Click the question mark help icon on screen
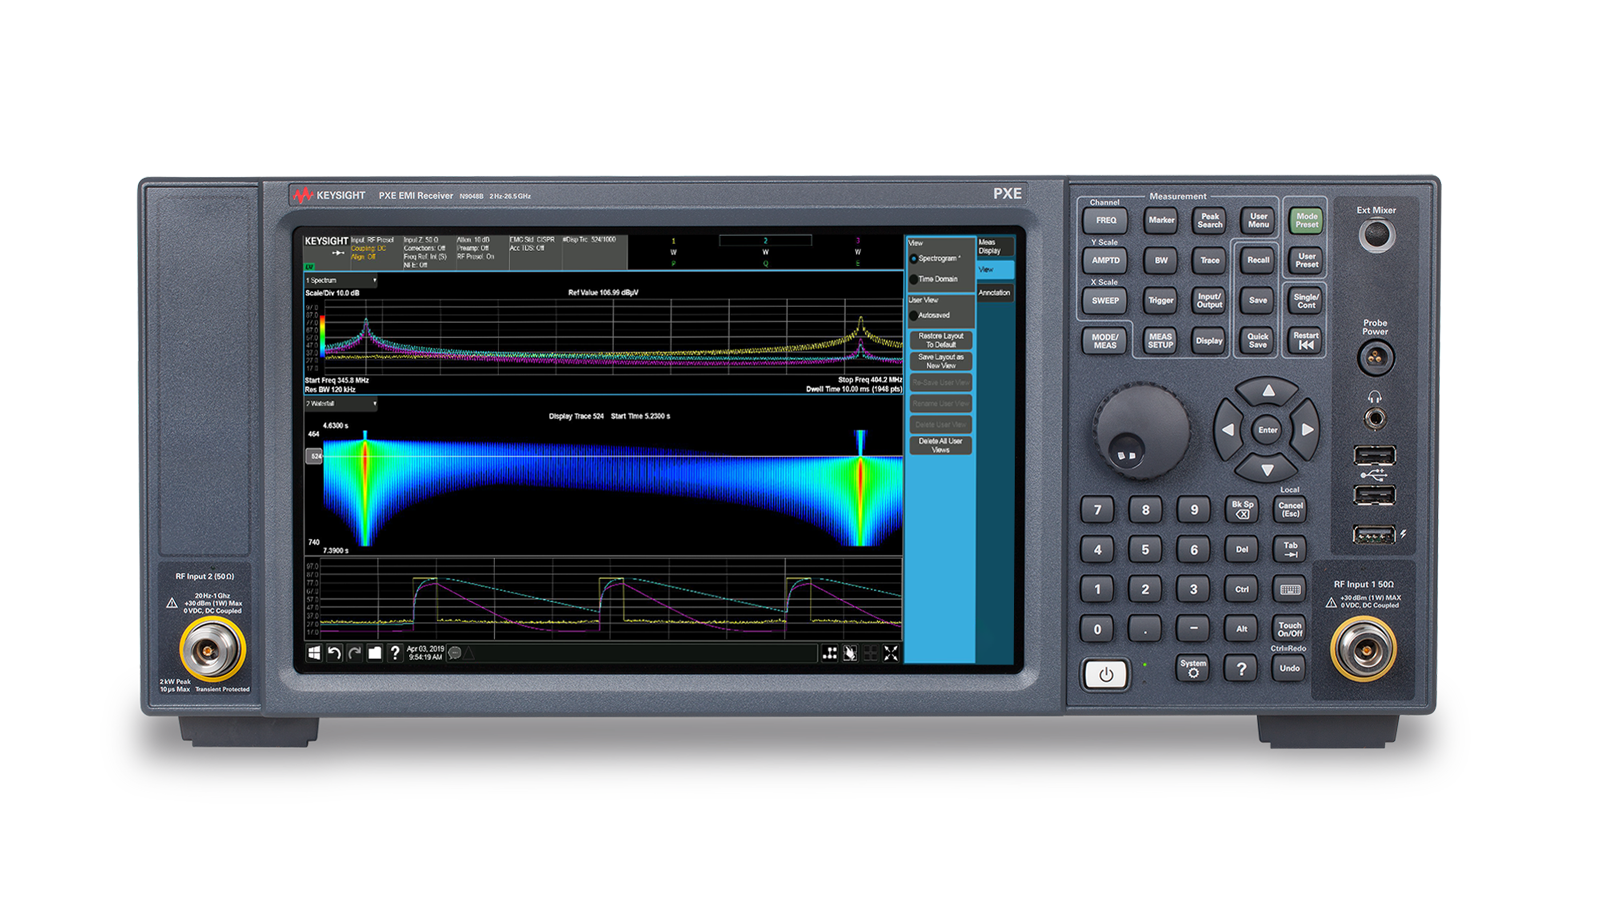 [395, 652]
